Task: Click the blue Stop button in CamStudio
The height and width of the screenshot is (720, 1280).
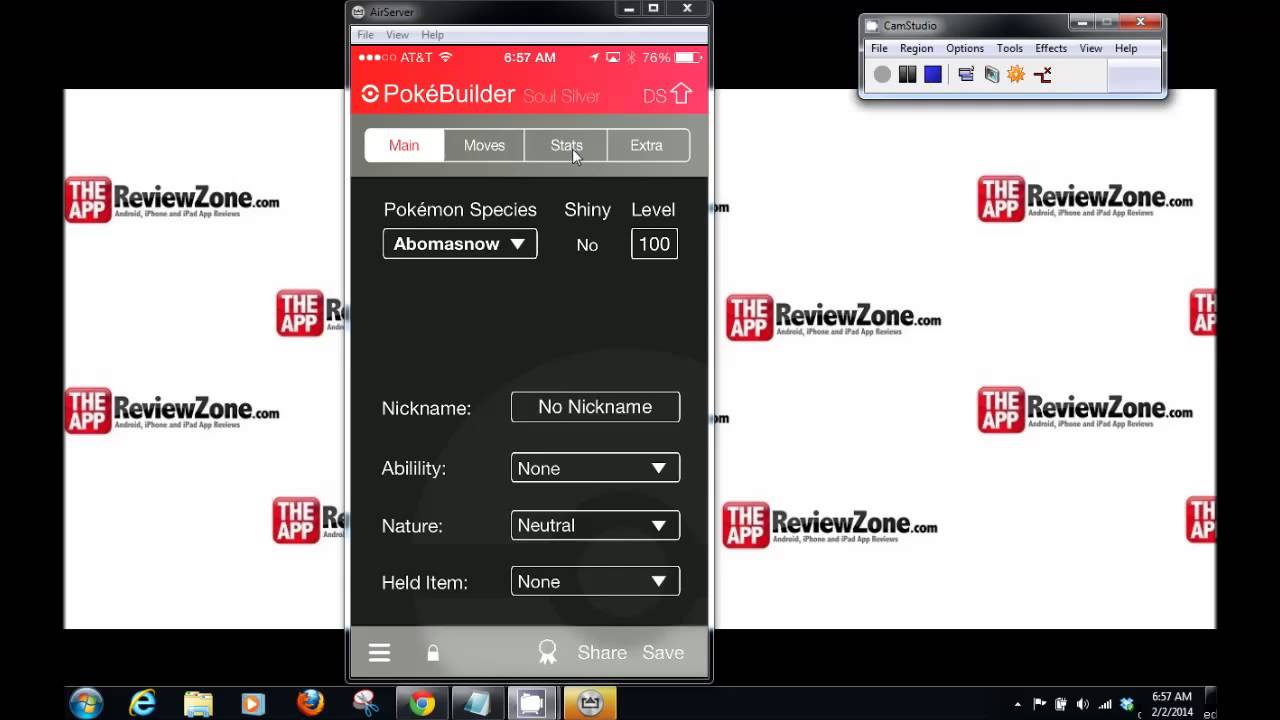Action: tap(933, 74)
